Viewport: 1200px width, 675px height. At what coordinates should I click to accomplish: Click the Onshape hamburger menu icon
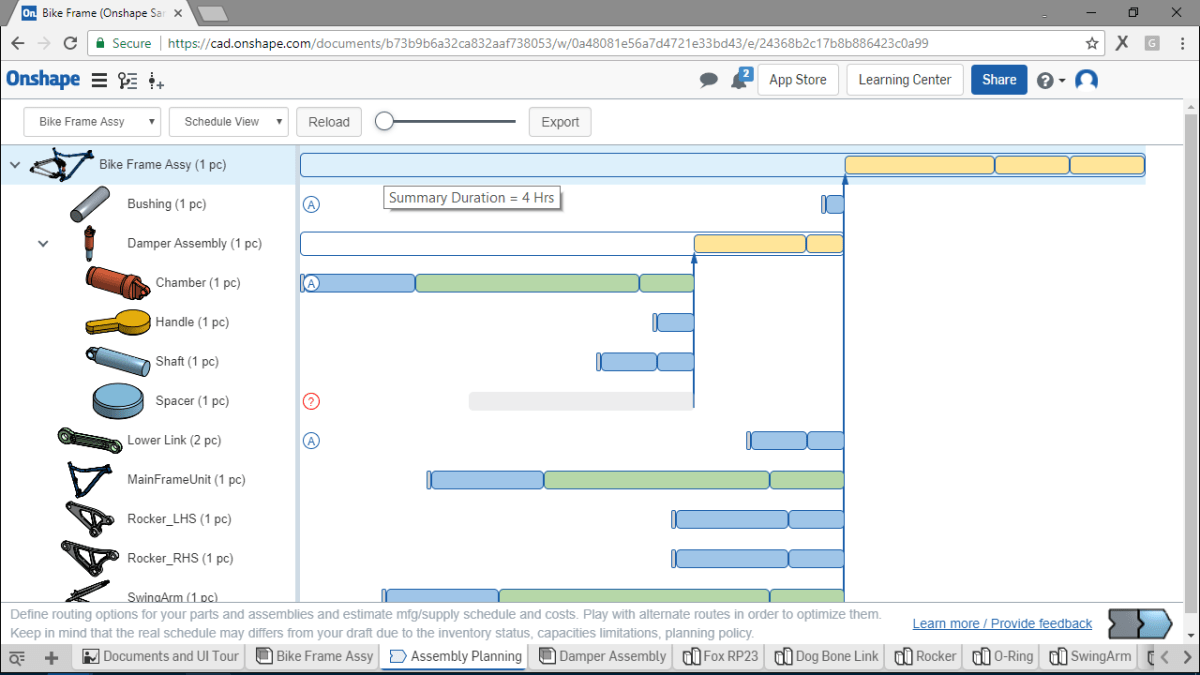point(97,80)
